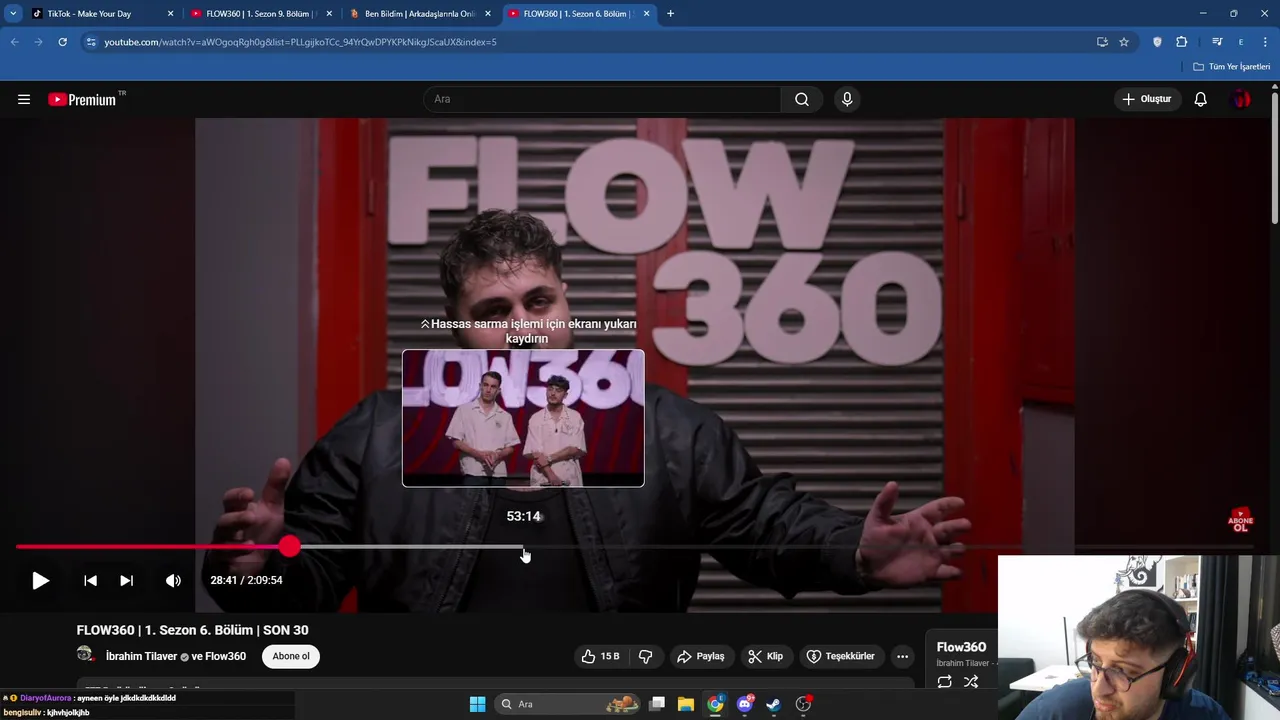Image resolution: width=1280 pixels, height=720 pixels.
Task: Click the search magnifier button
Action: click(x=802, y=99)
